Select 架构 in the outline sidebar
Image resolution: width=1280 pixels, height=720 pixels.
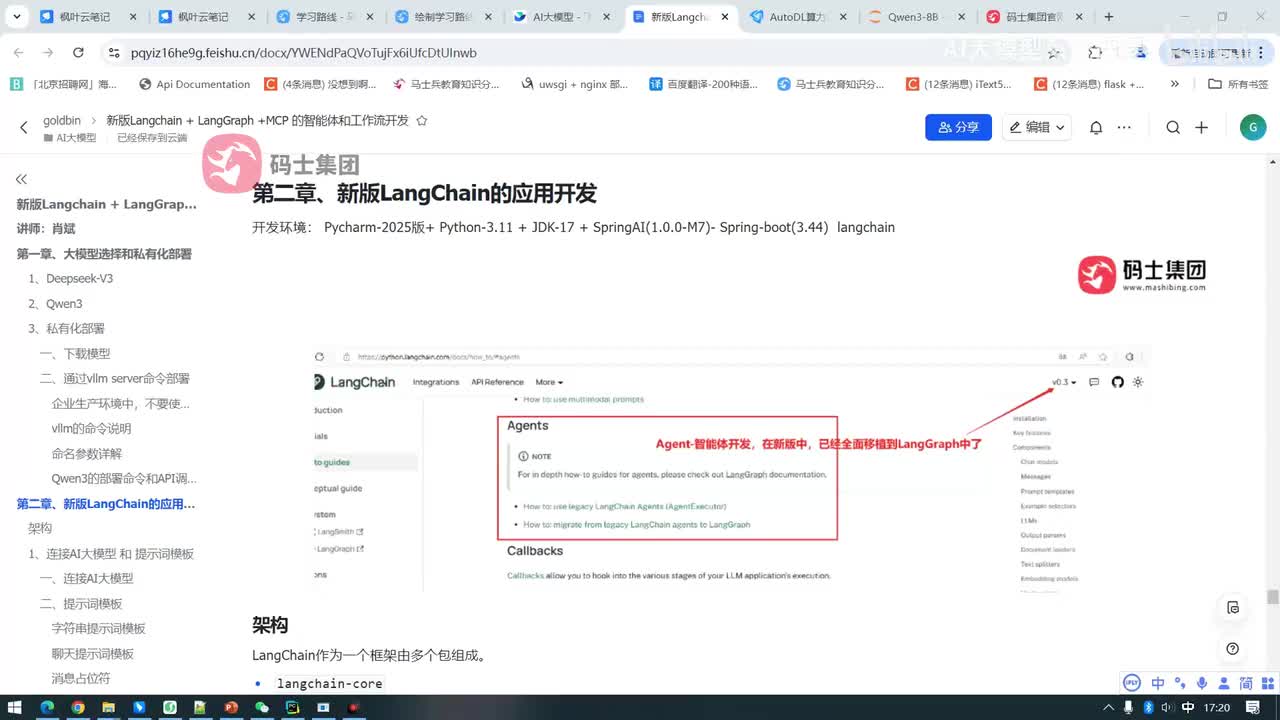click(x=40, y=528)
